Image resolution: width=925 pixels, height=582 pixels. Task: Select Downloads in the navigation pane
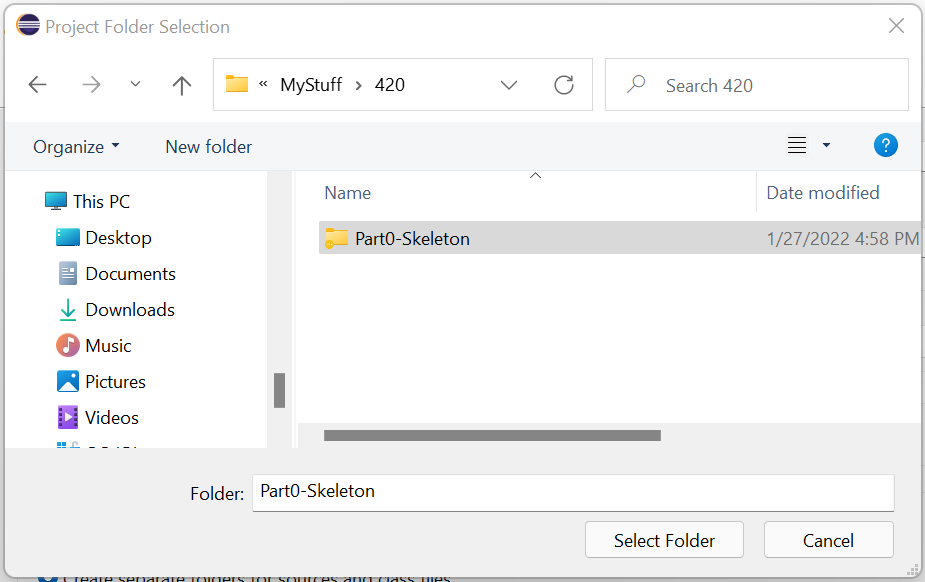[129, 310]
